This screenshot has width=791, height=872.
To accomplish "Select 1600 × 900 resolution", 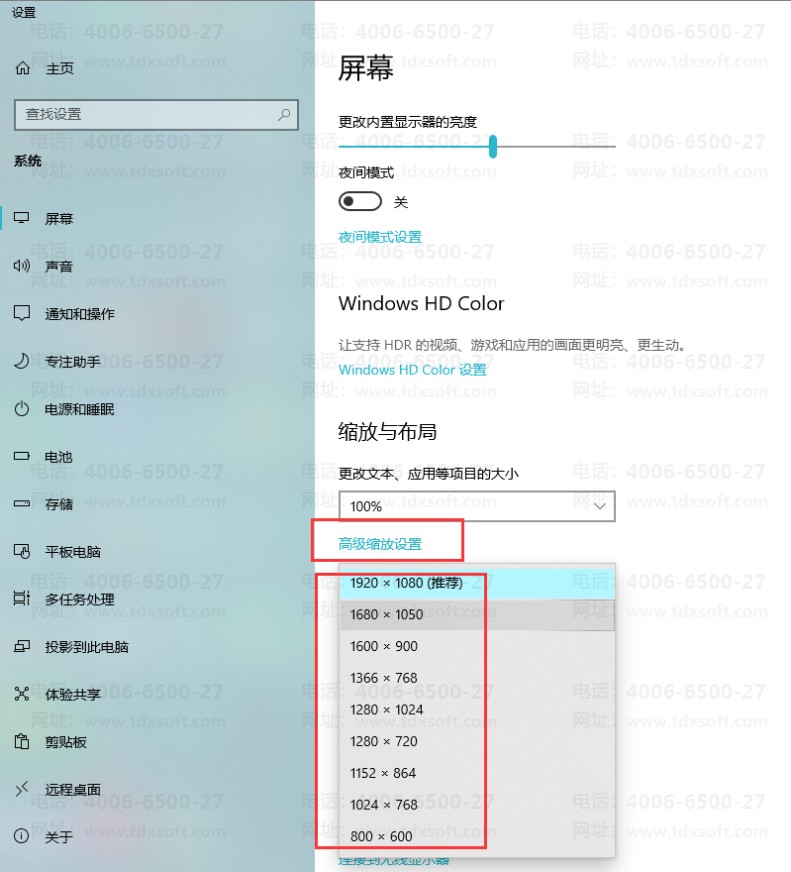I will [477, 646].
